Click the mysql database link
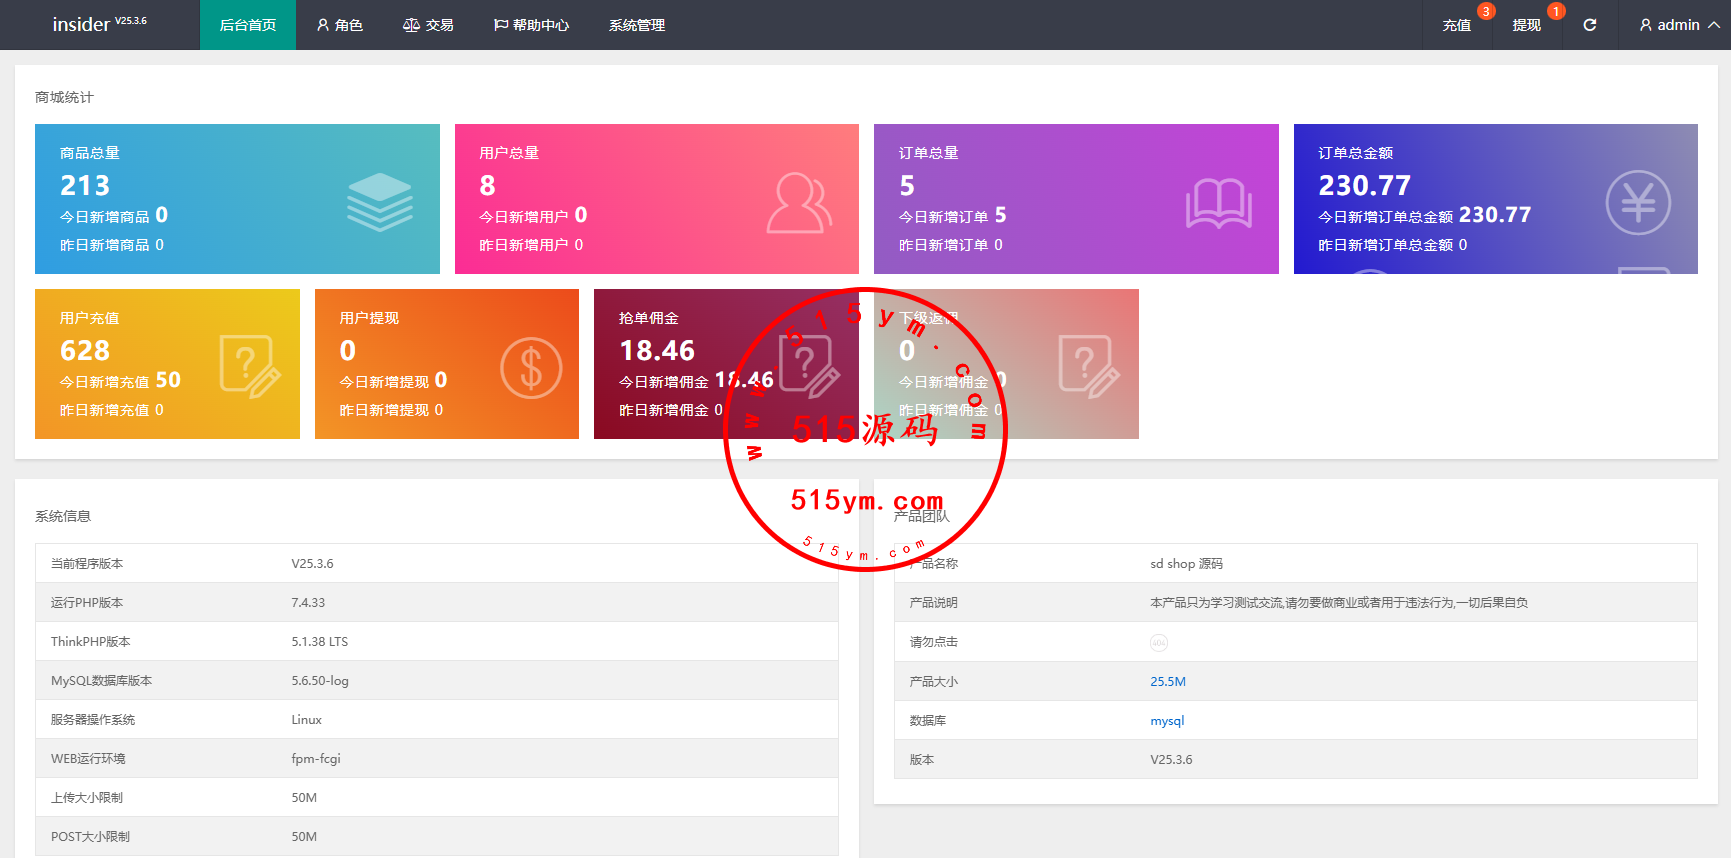The image size is (1731, 858). [x=1166, y=721]
